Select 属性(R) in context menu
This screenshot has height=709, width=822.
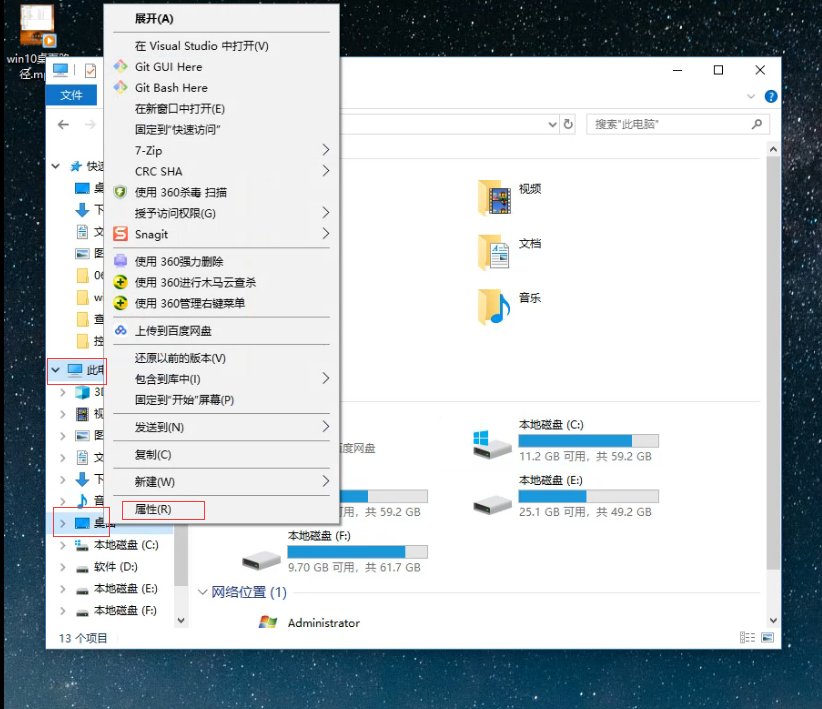point(153,509)
